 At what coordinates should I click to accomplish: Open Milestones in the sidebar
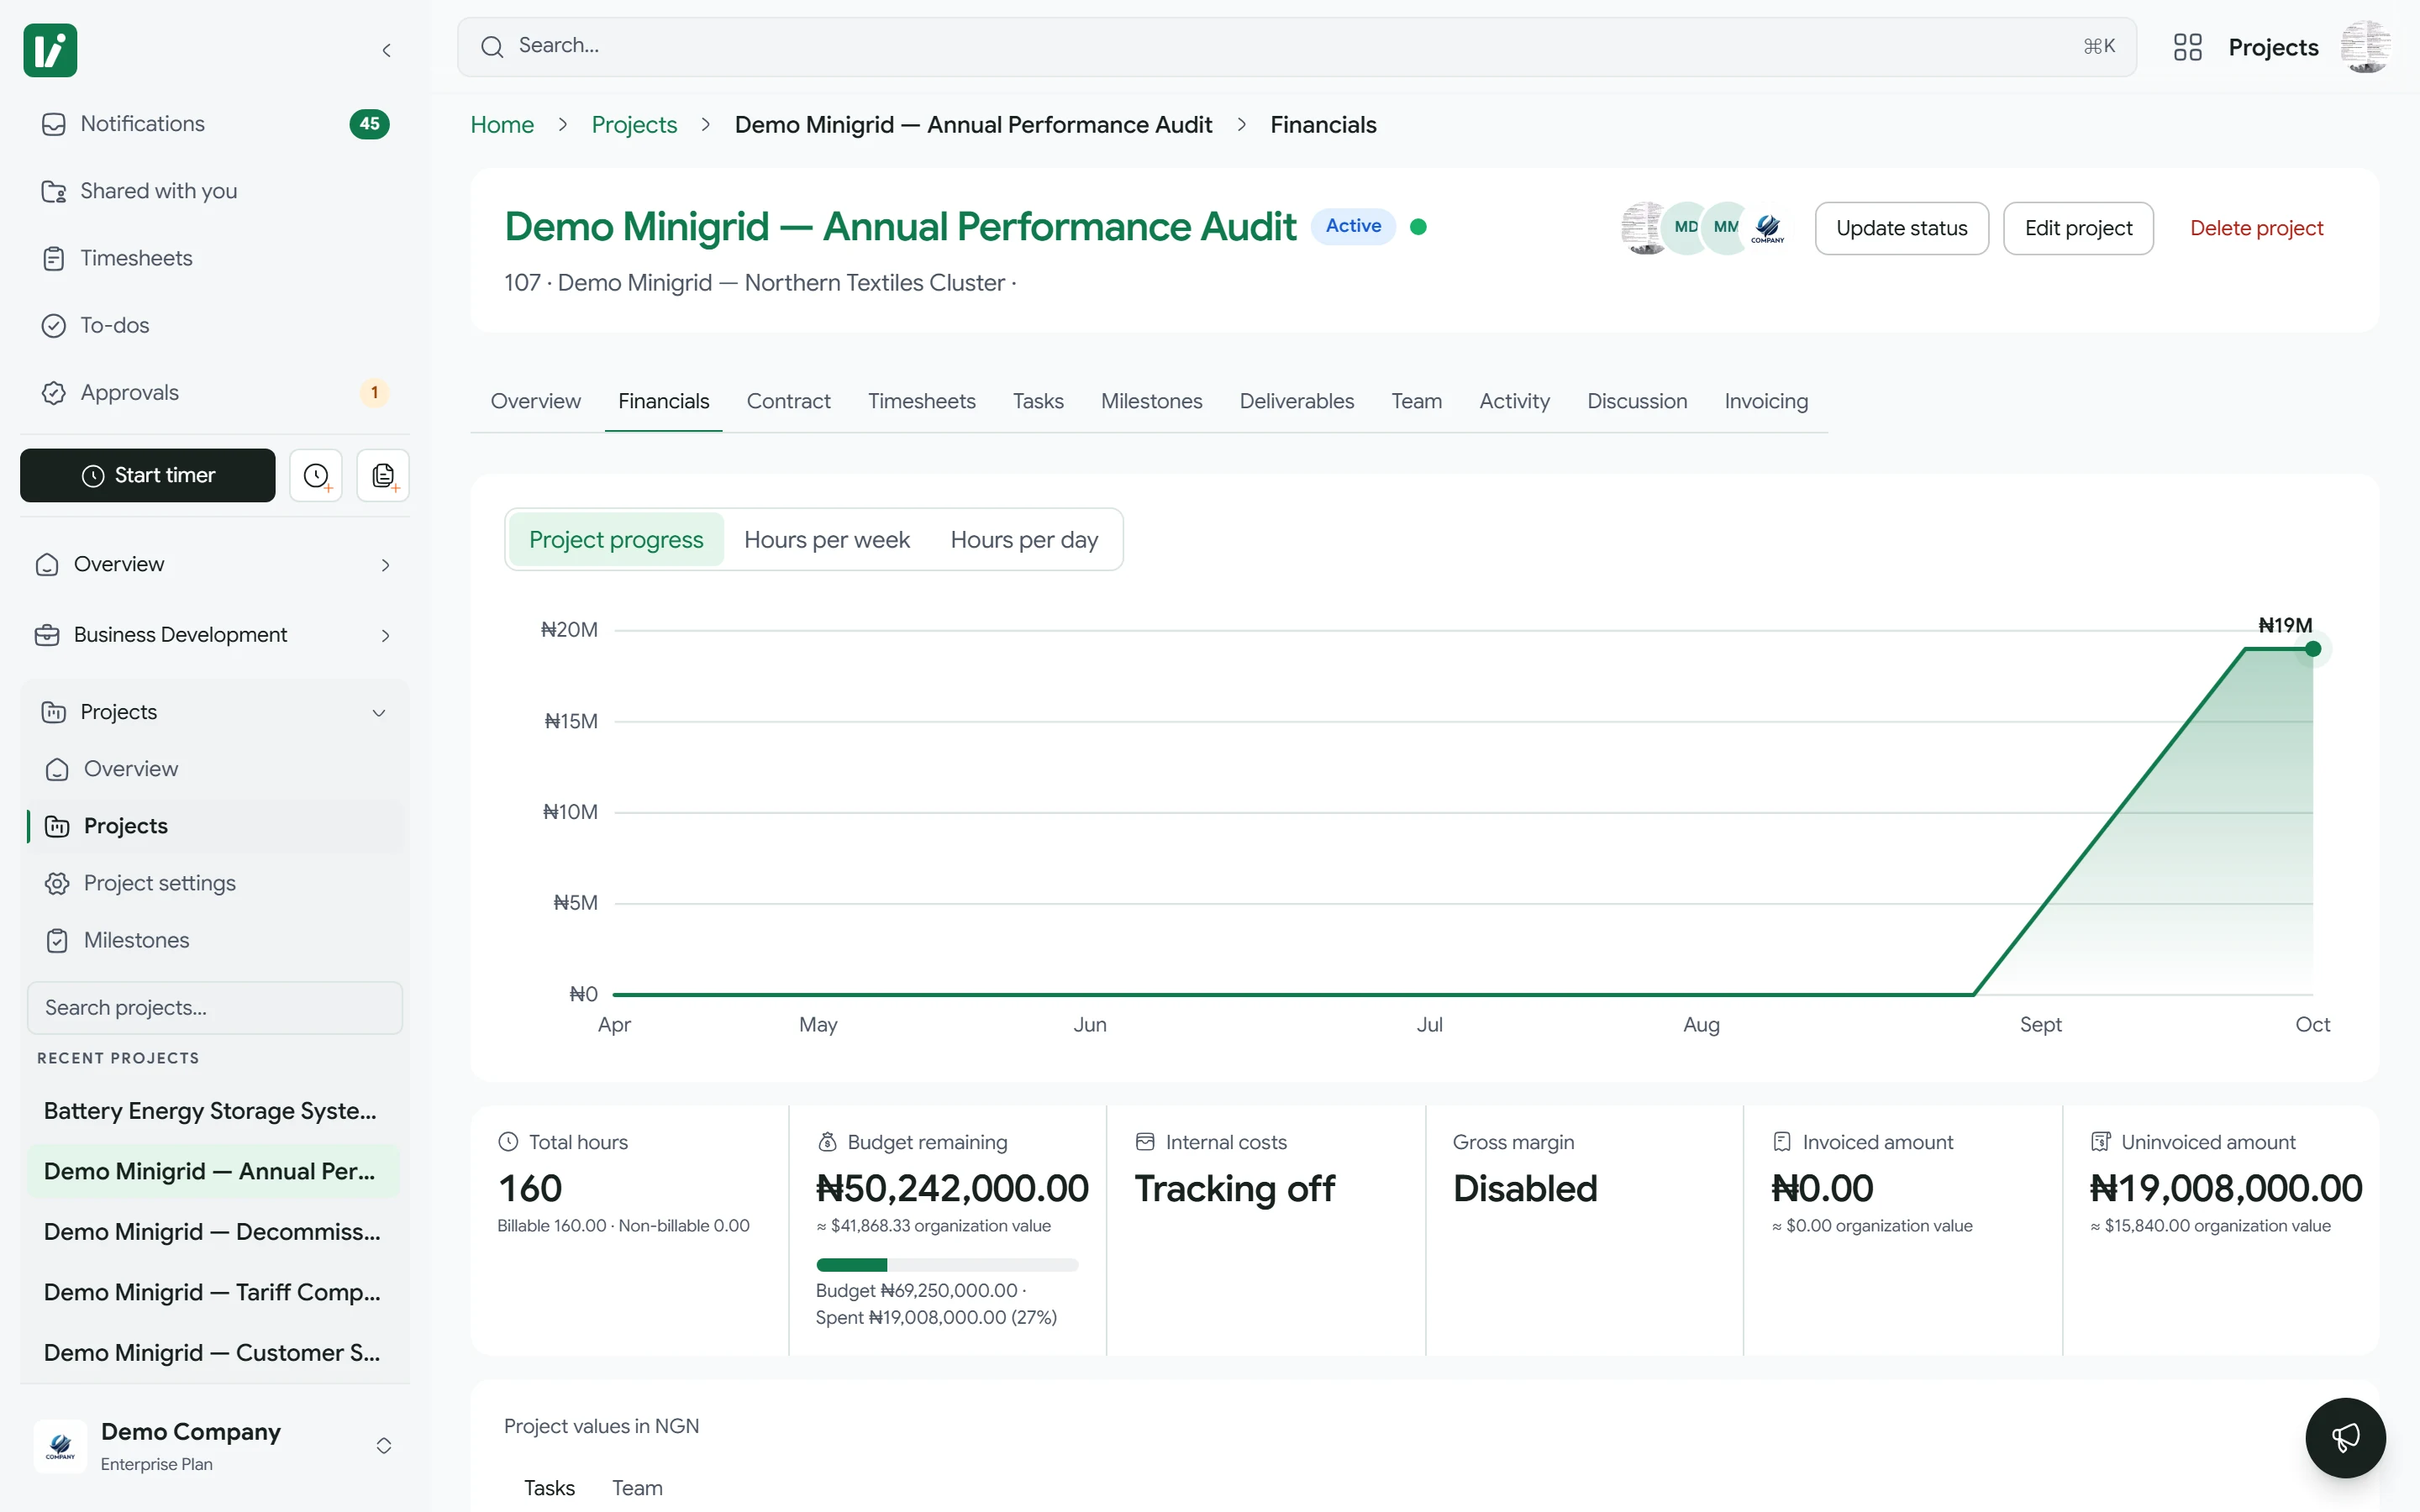(x=215, y=940)
